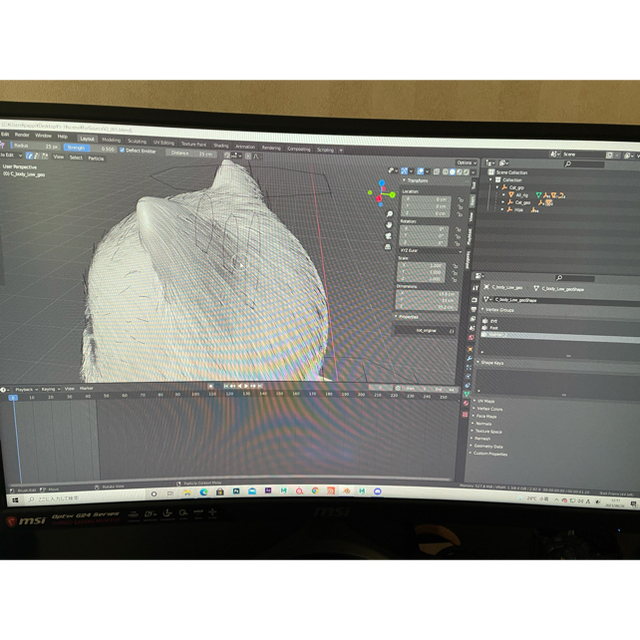640x640 pixels.
Task: Open Microsoft Edge from the taskbar
Action: click(x=203, y=492)
